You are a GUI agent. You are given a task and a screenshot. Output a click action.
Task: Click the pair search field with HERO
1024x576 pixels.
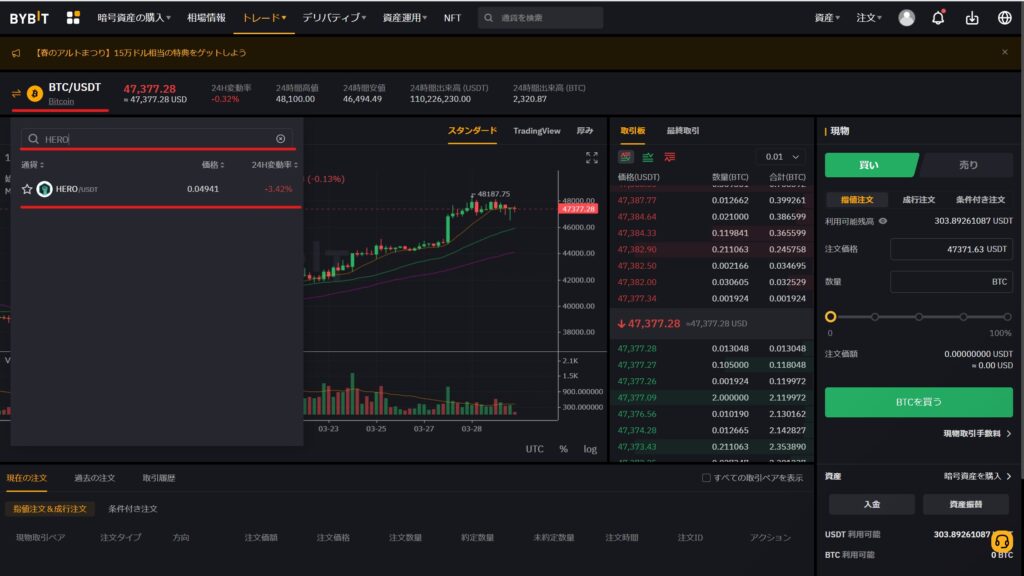point(157,138)
